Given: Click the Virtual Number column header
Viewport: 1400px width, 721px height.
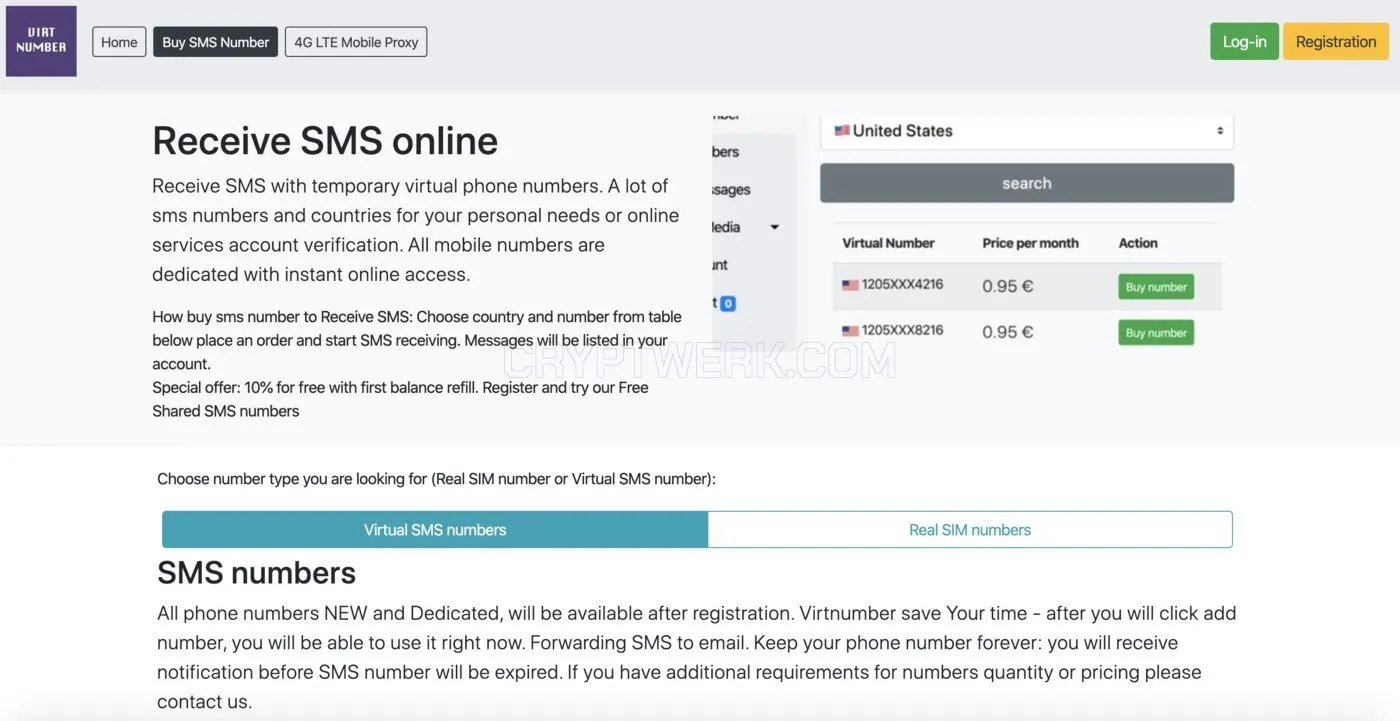Looking at the screenshot, I should (888, 243).
